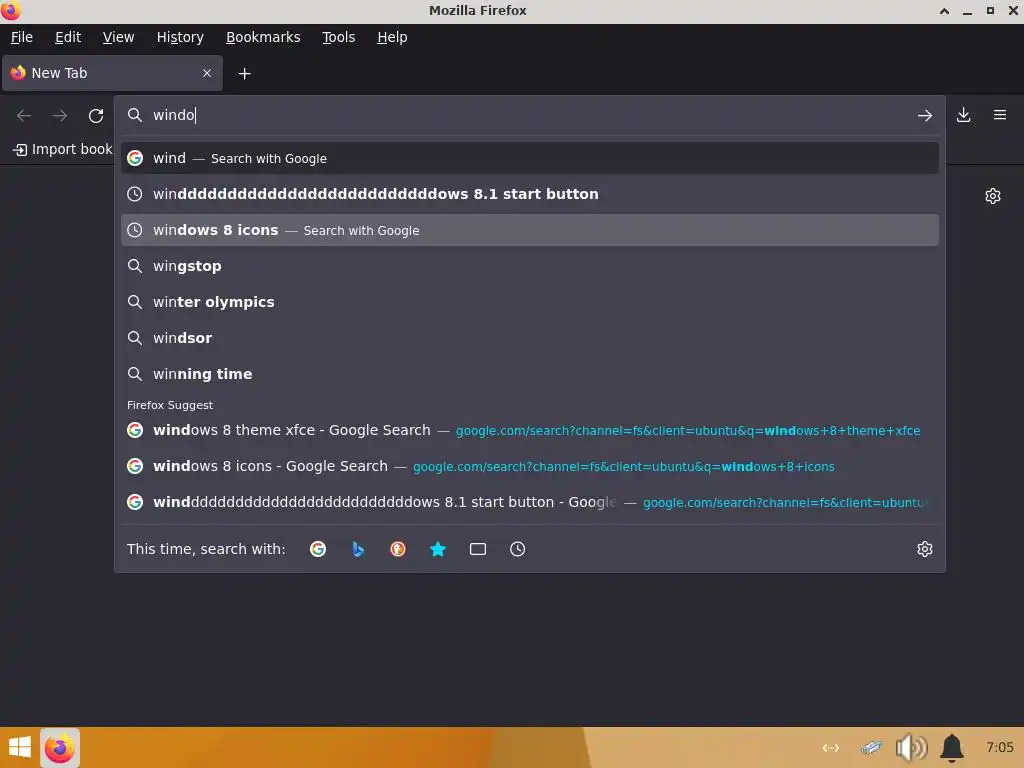The image size is (1024, 768).
Task: Pick the 'winter olympics' search suggestion
Action: pyautogui.click(x=530, y=302)
